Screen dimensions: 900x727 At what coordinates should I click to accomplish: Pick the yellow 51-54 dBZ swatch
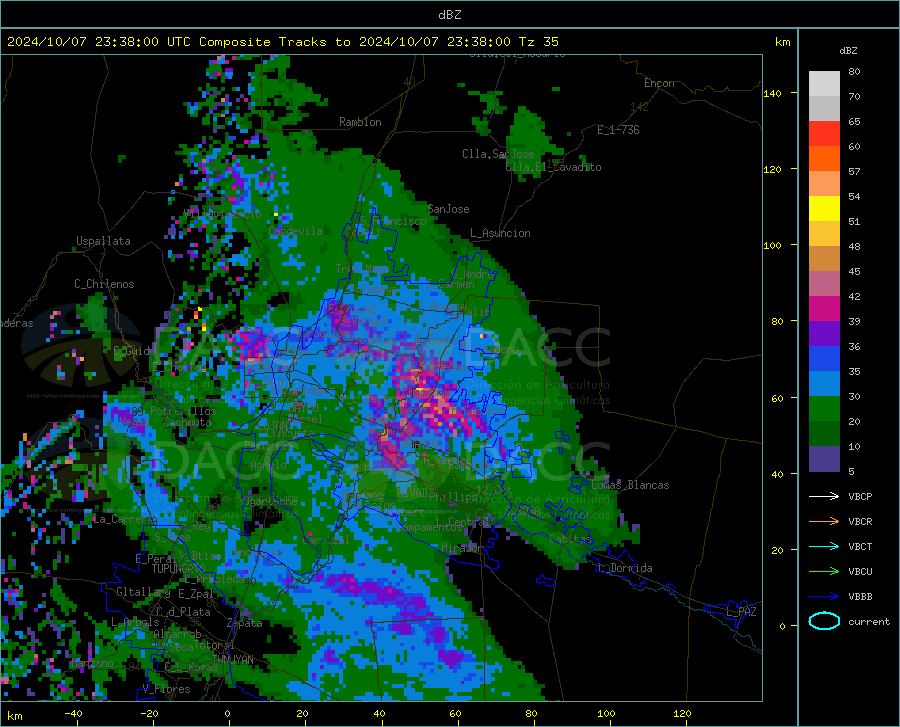pos(824,209)
